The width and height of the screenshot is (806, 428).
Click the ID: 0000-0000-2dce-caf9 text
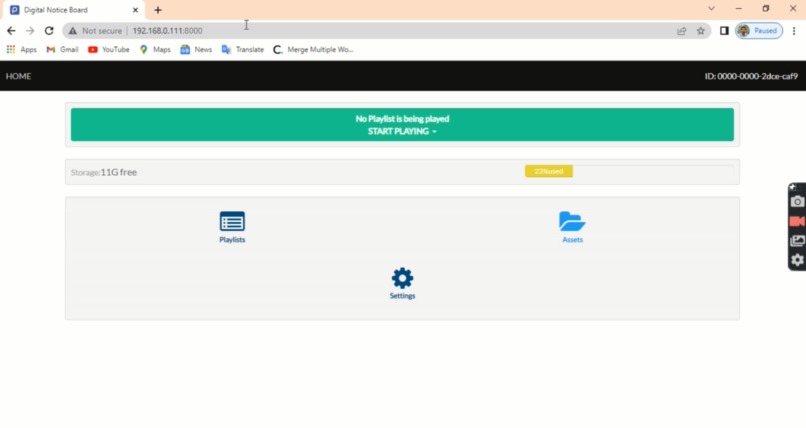click(x=751, y=76)
